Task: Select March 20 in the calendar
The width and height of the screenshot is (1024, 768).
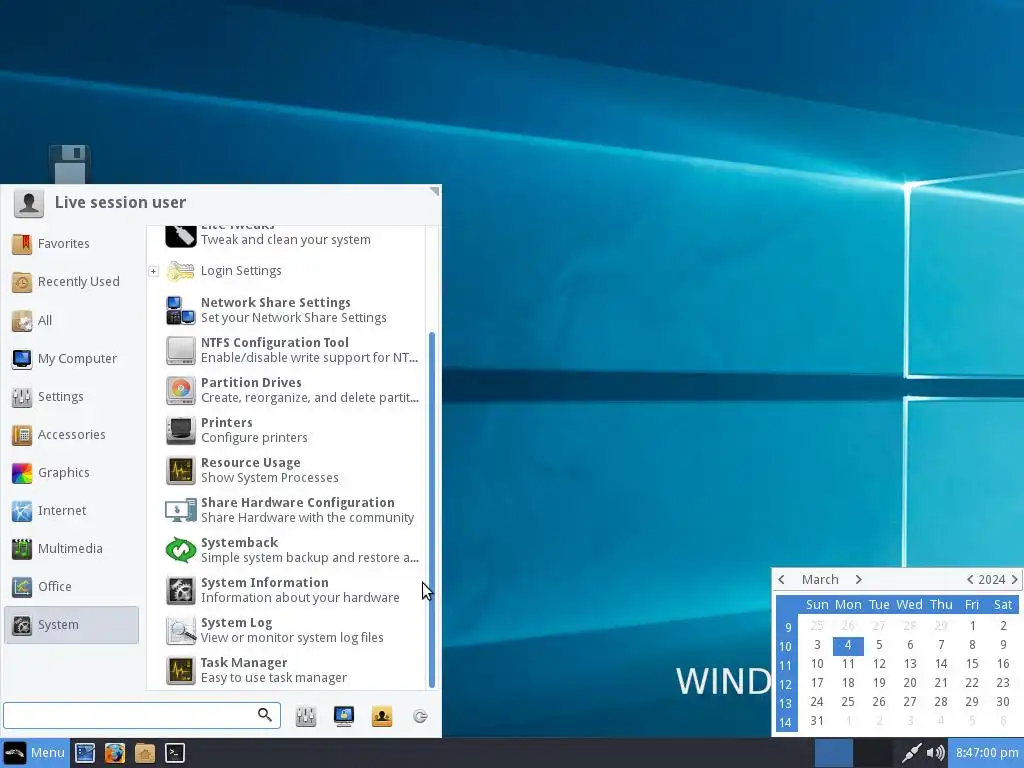Action: [x=910, y=683]
